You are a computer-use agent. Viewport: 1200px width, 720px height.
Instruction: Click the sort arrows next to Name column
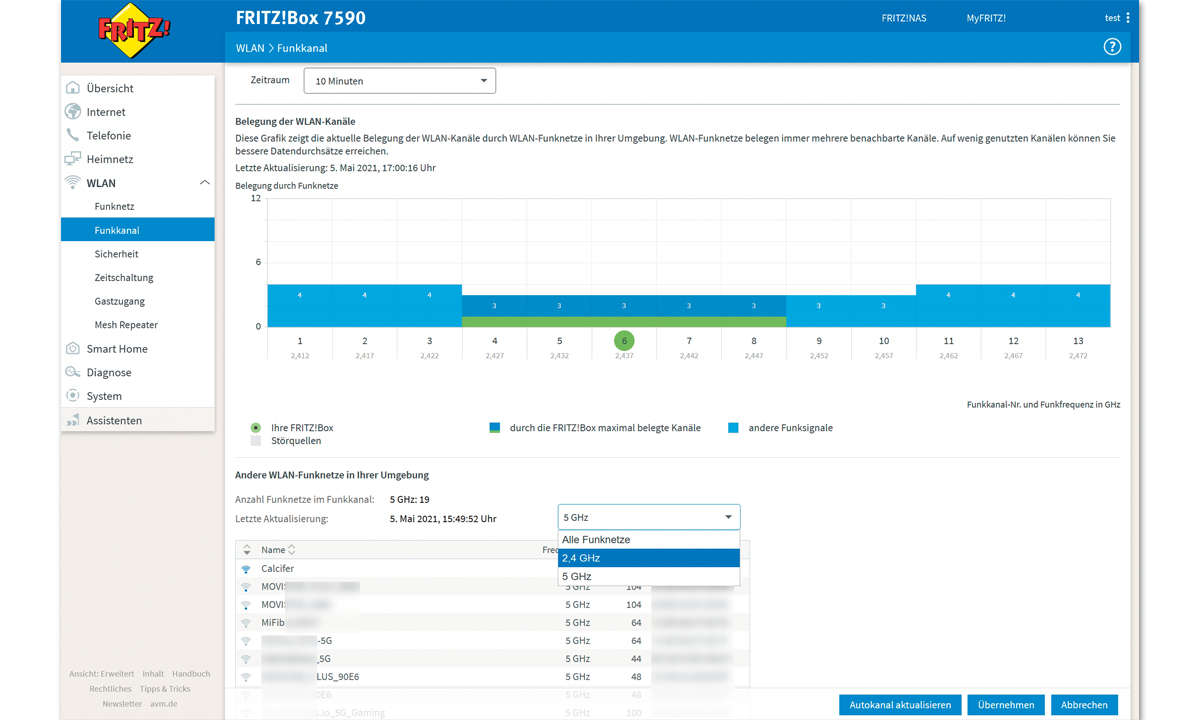tap(292, 550)
